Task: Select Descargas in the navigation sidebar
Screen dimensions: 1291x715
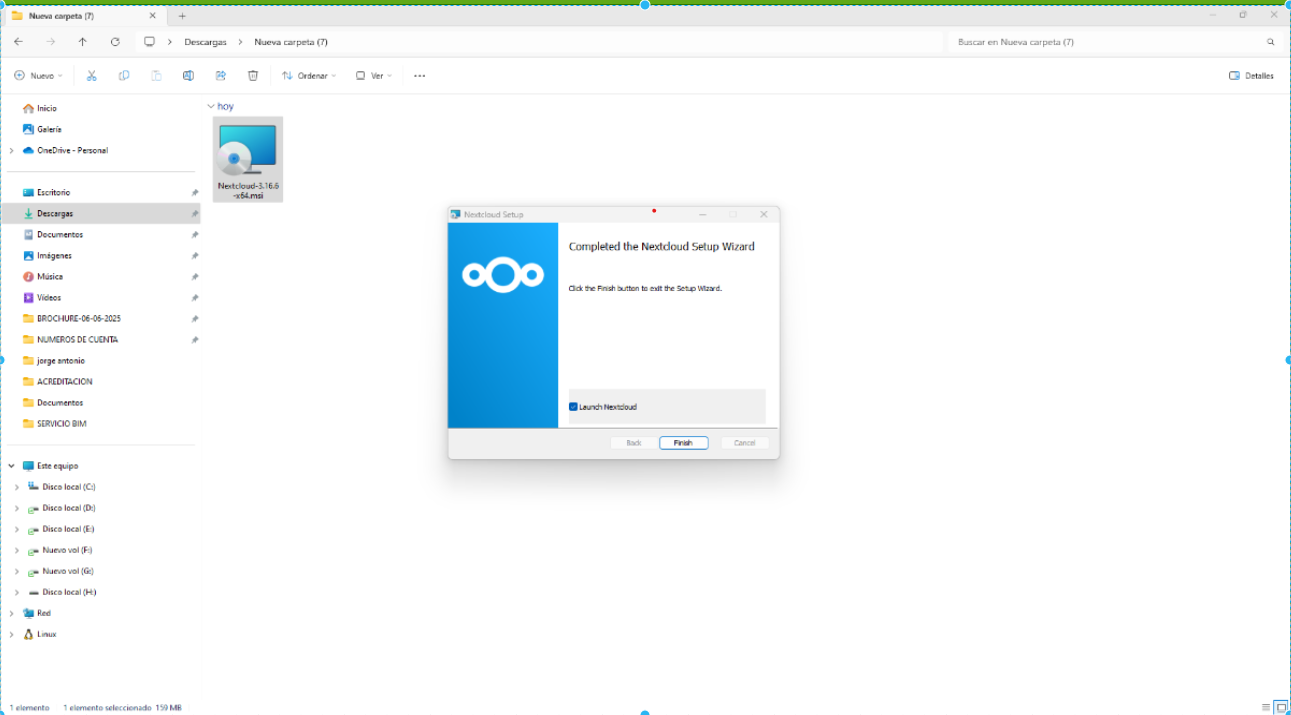Action: (x=55, y=214)
